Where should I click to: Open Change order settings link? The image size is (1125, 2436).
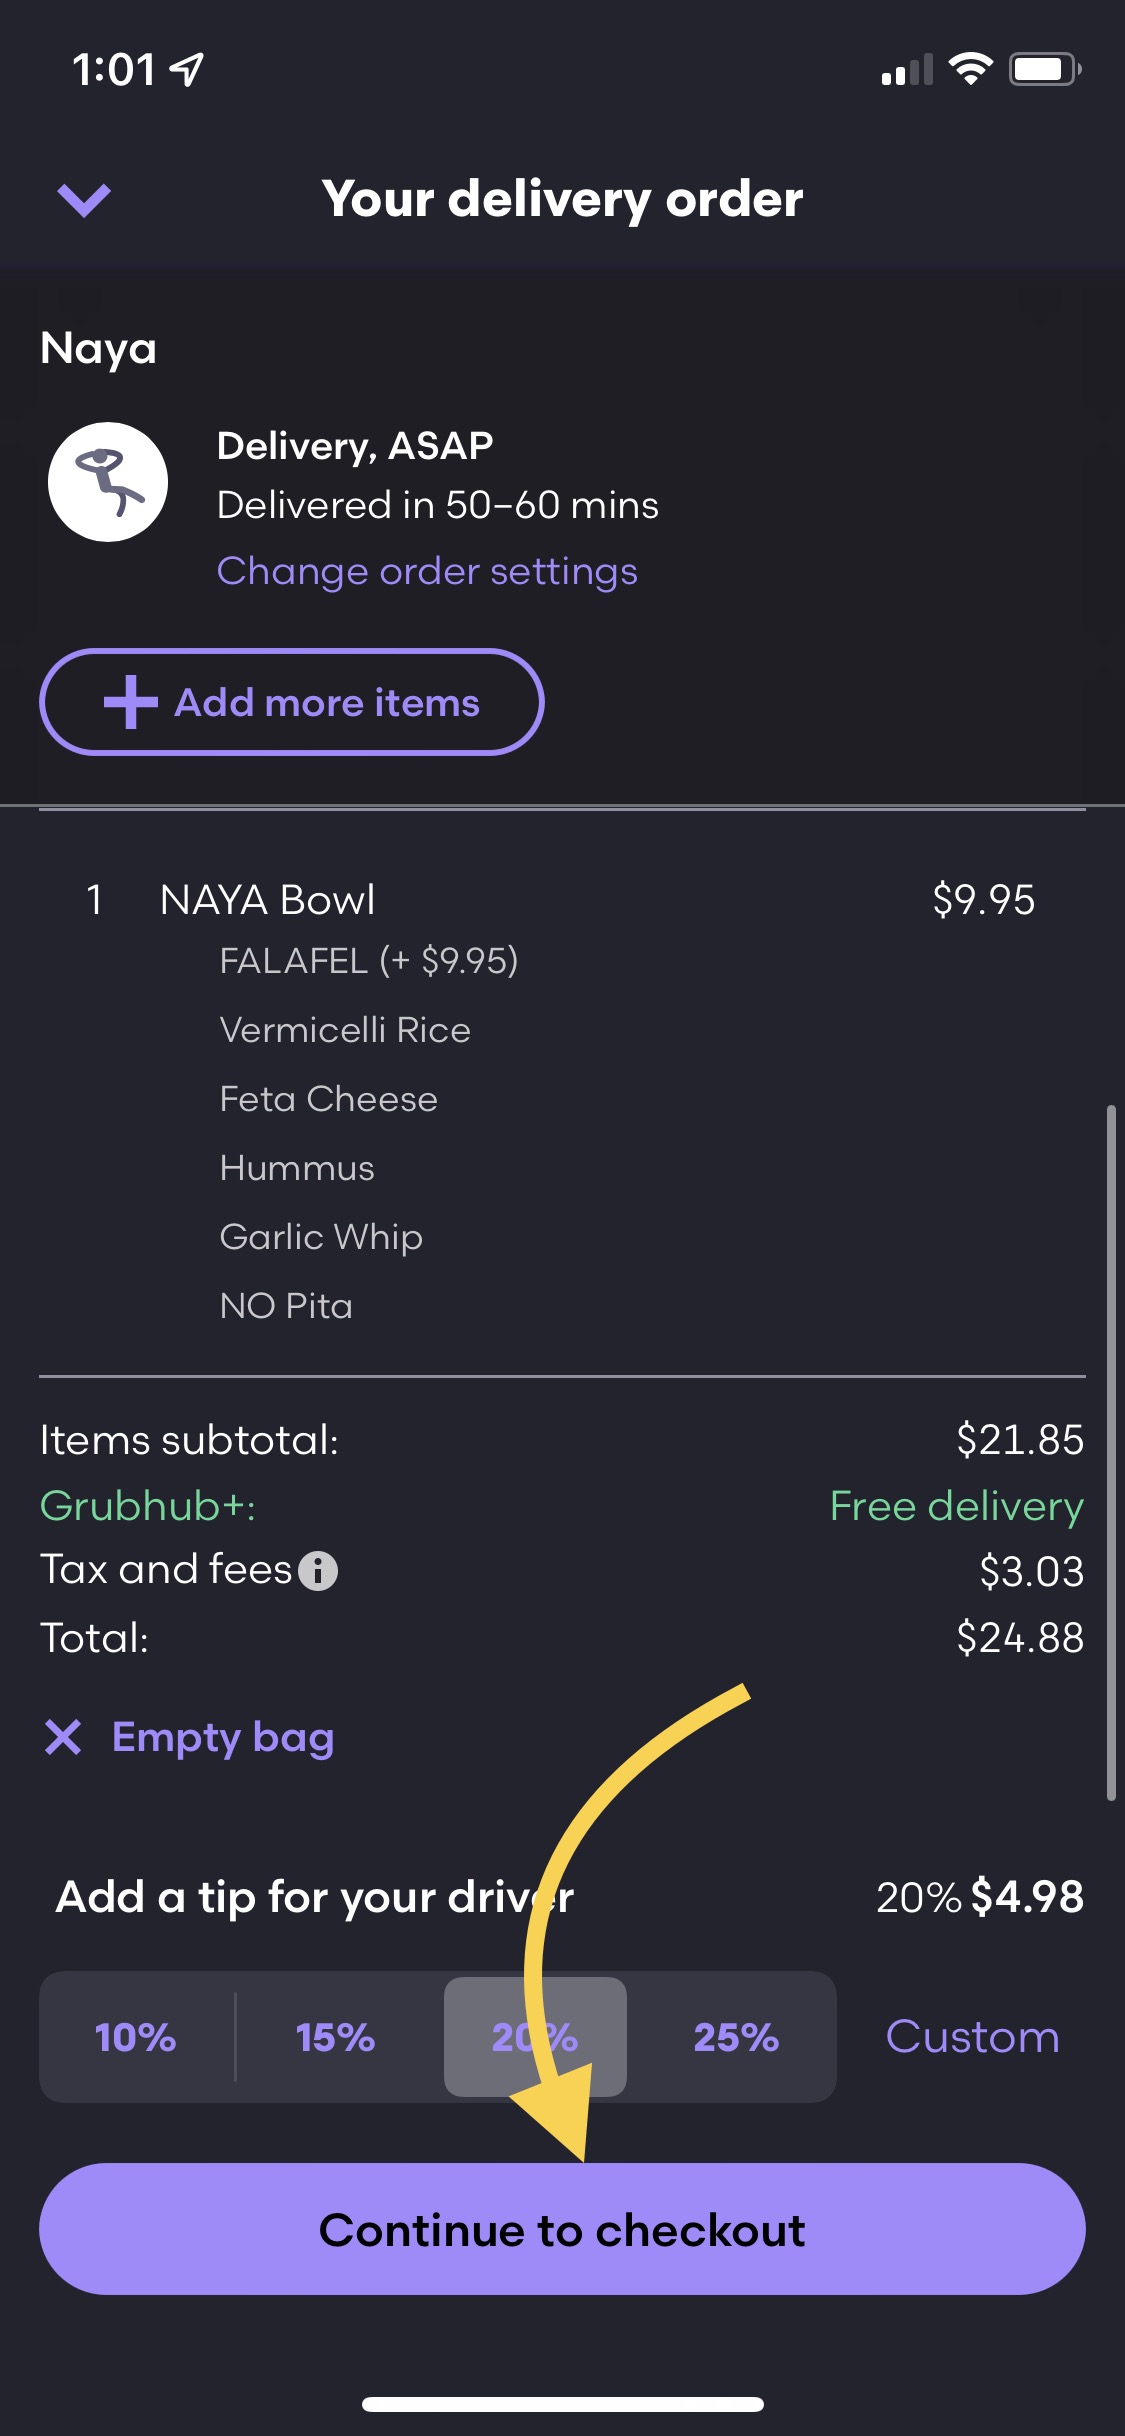tap(427, 572)
